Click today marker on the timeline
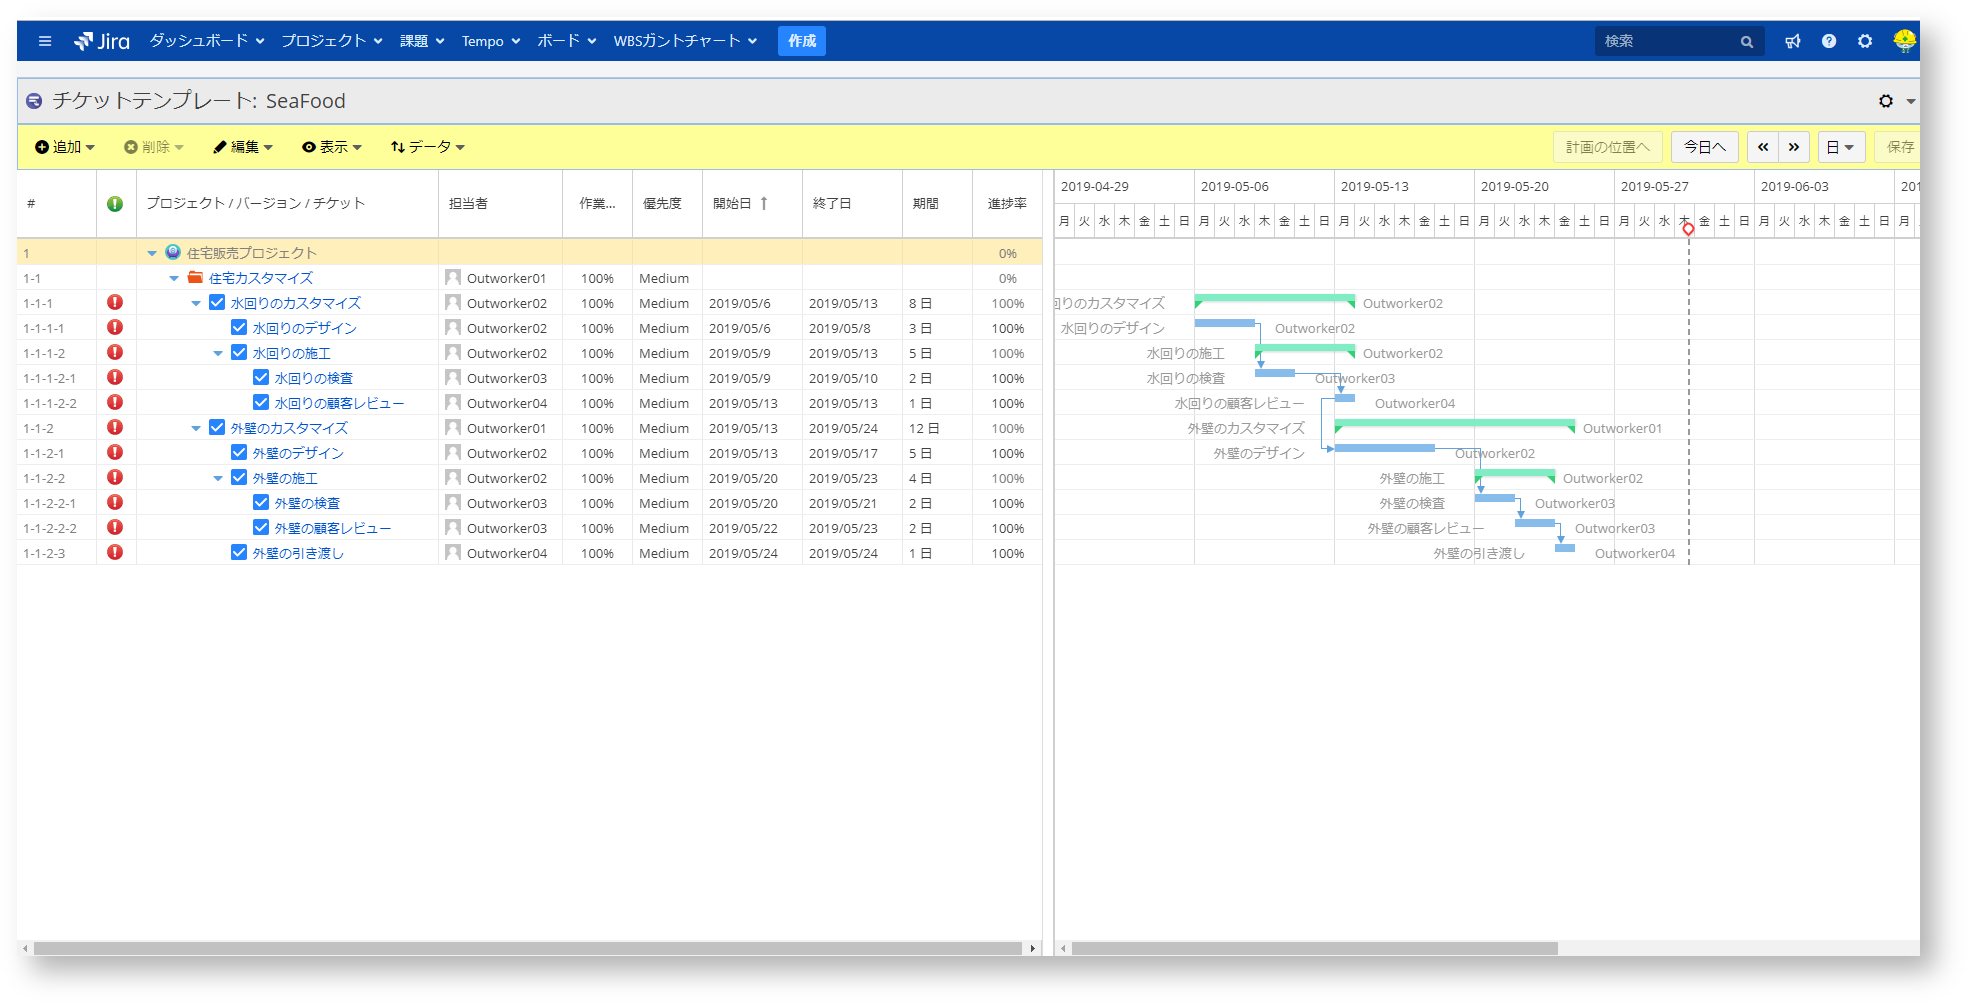The image size is (1968, 1004). point(1688,229)
